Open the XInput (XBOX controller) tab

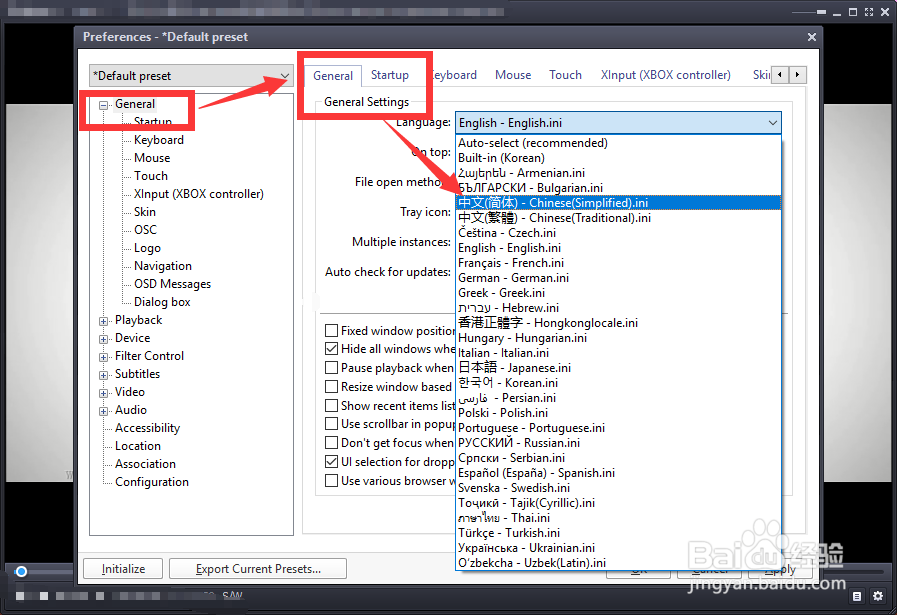tap(665, 75)
